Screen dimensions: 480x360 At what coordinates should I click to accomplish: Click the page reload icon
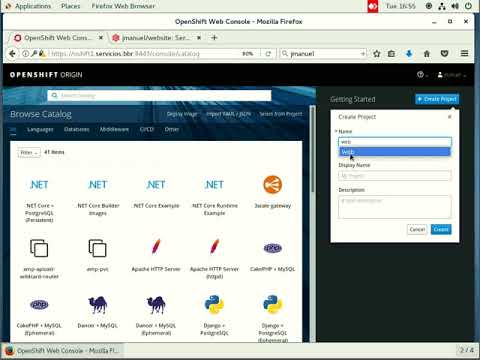point(268,54)
